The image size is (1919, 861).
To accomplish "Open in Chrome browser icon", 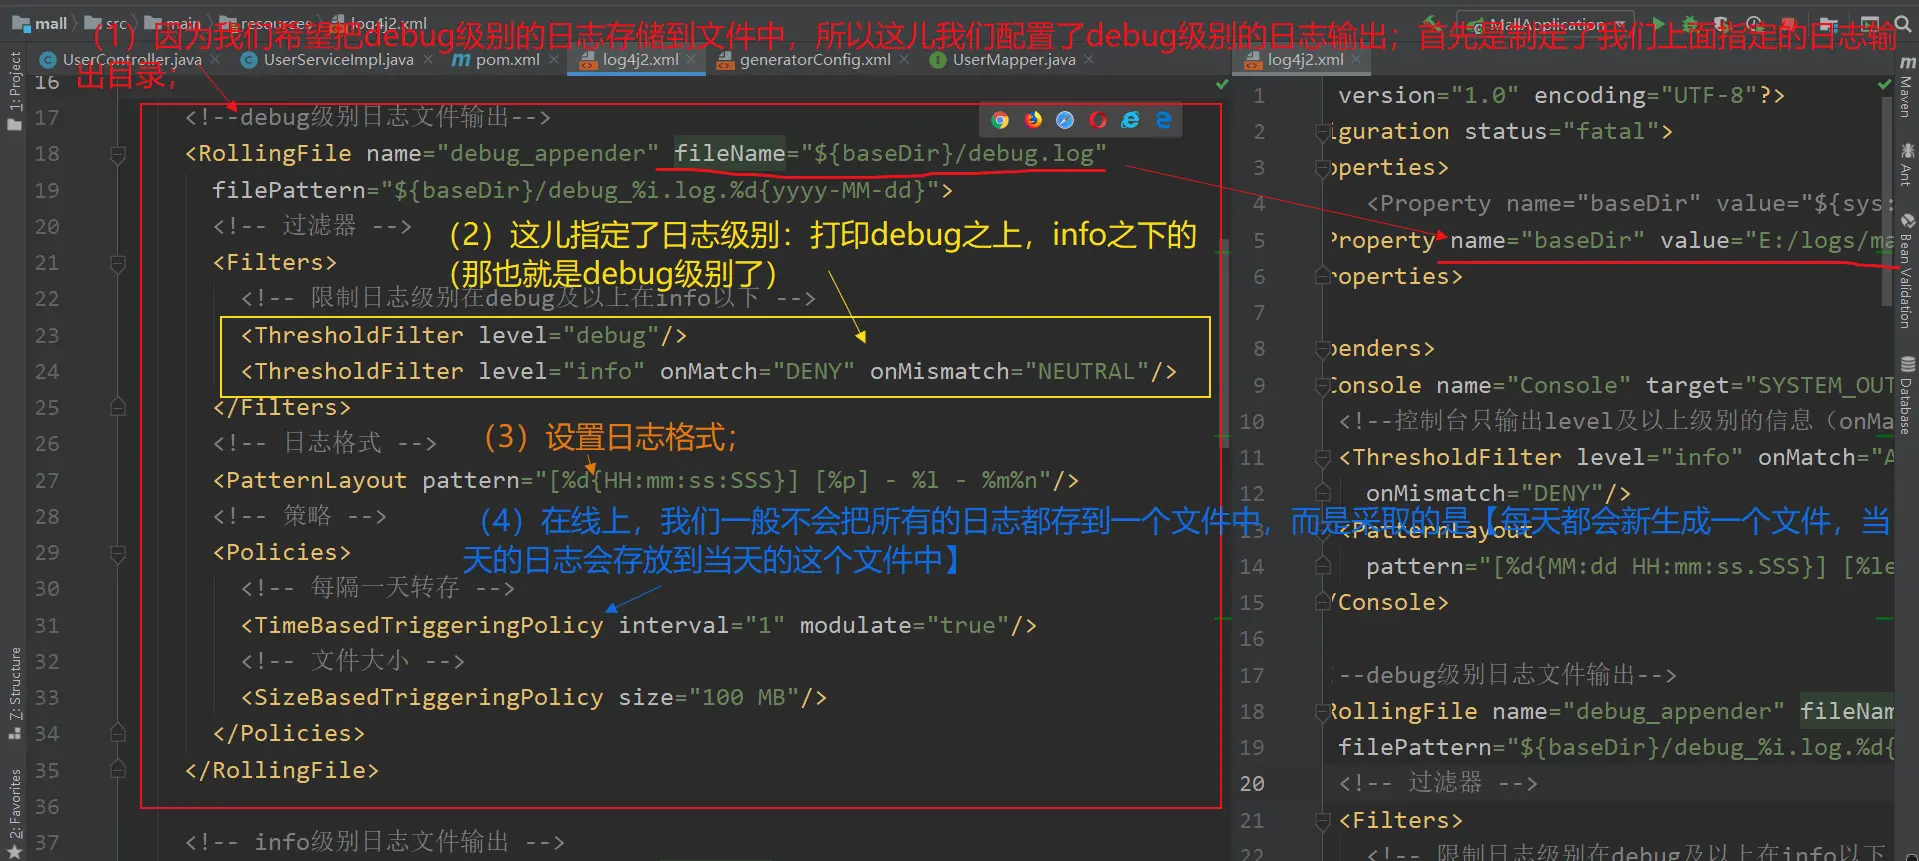I will pos(1000,120).
